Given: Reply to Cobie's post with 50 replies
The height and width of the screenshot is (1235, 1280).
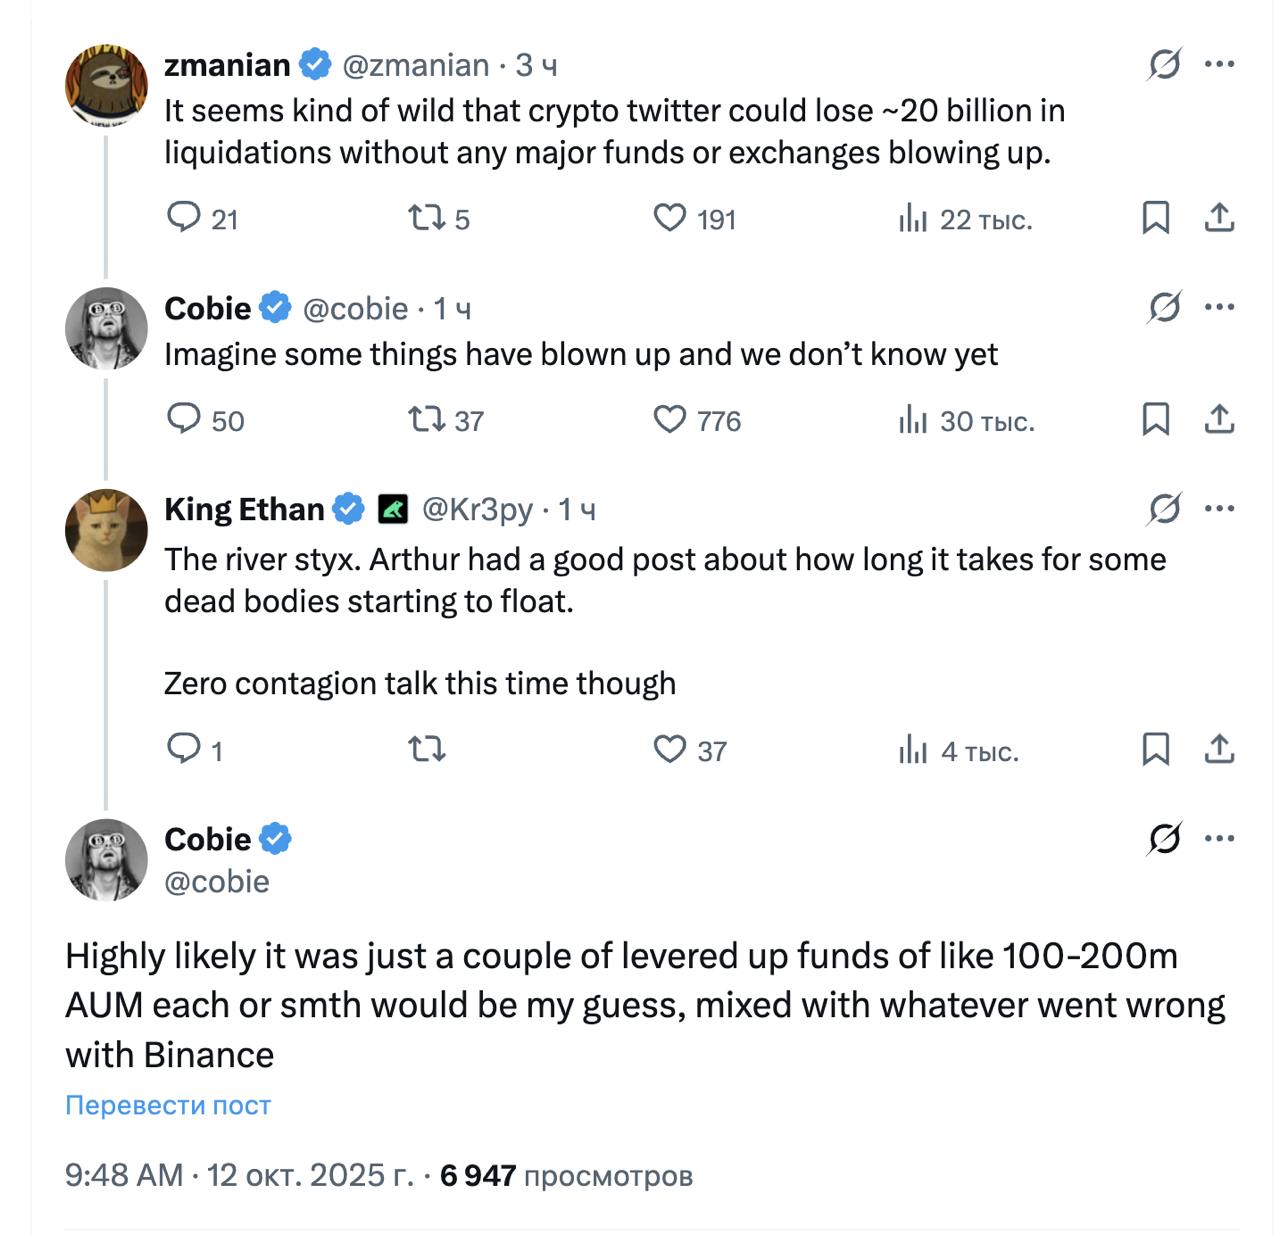Looking at the screenshot, I should (x=184, y=419).
